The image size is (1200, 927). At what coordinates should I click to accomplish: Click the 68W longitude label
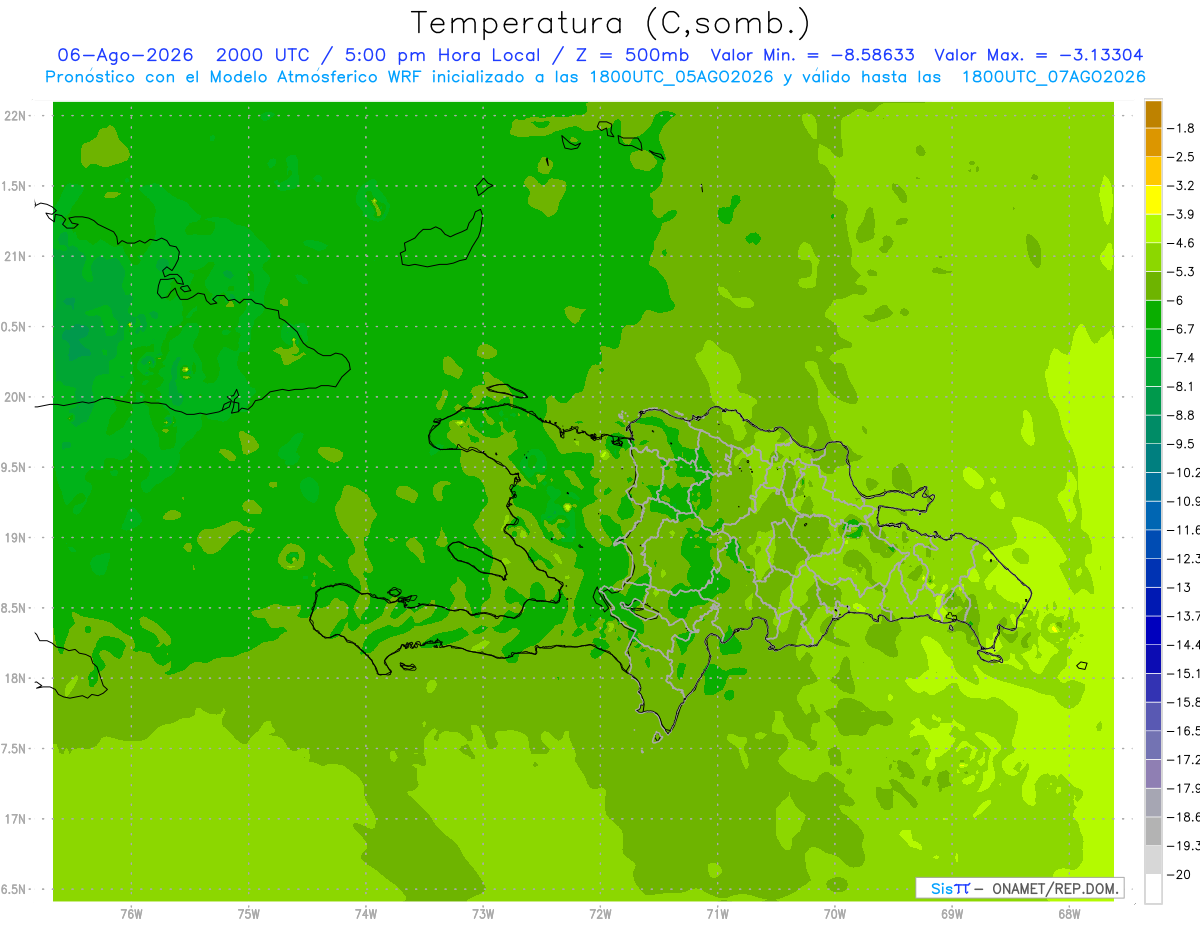pyautogui.click(x=1069, y=913)
